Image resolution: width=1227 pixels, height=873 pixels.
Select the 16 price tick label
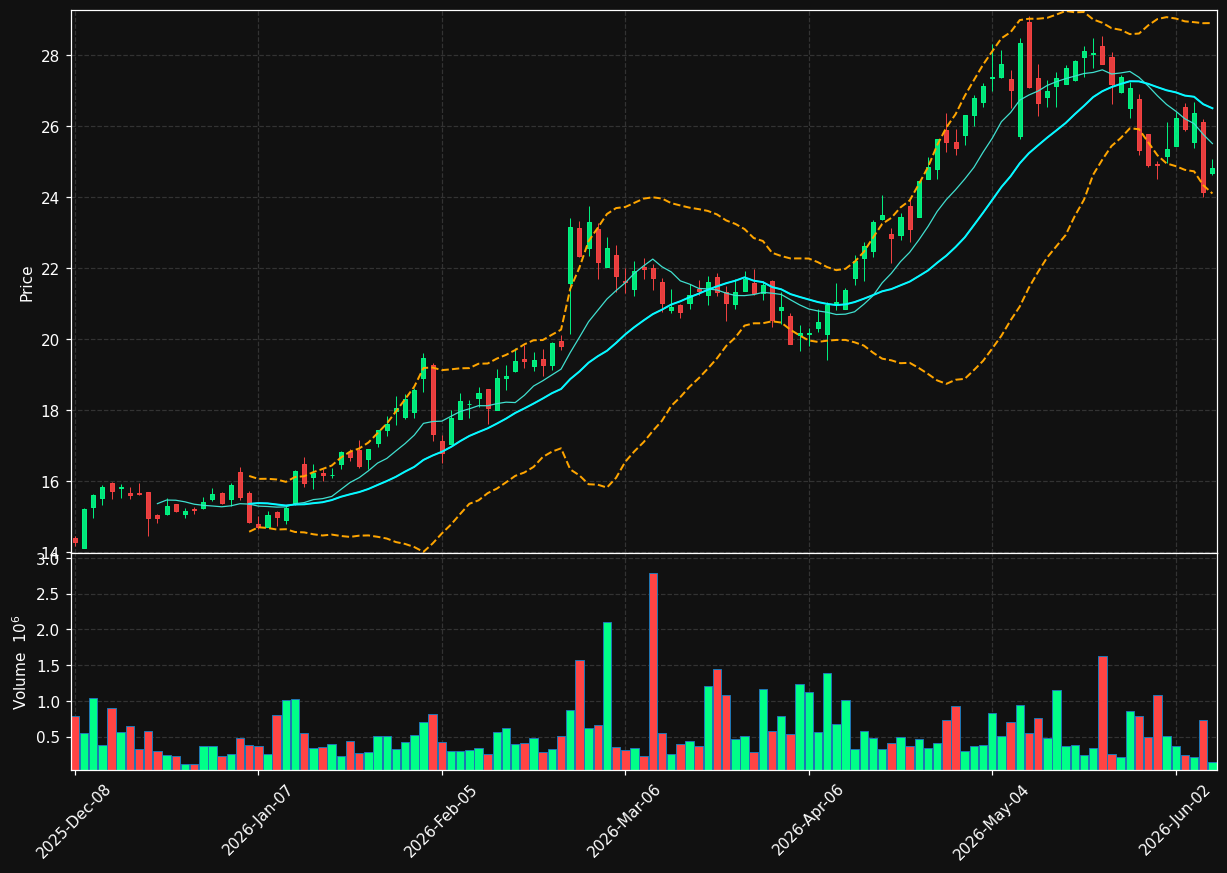[52, 482]
